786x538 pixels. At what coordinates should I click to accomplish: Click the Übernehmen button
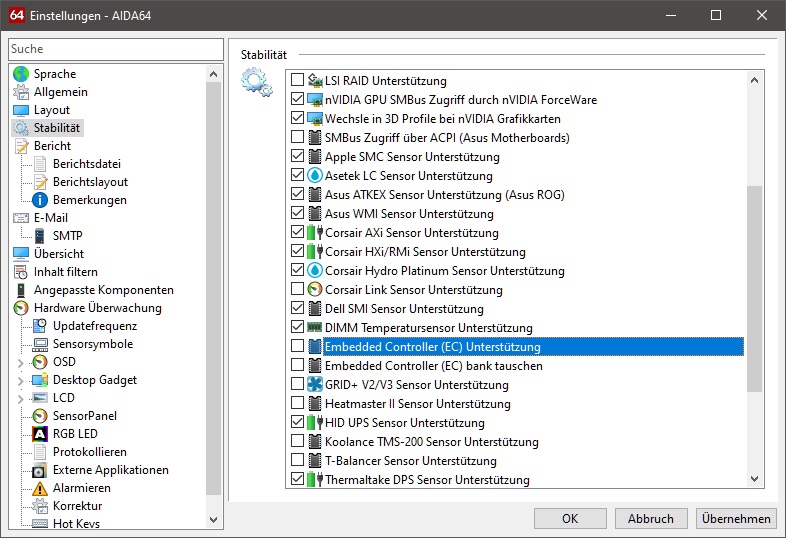pyautogui.click(x=736, y=518)
